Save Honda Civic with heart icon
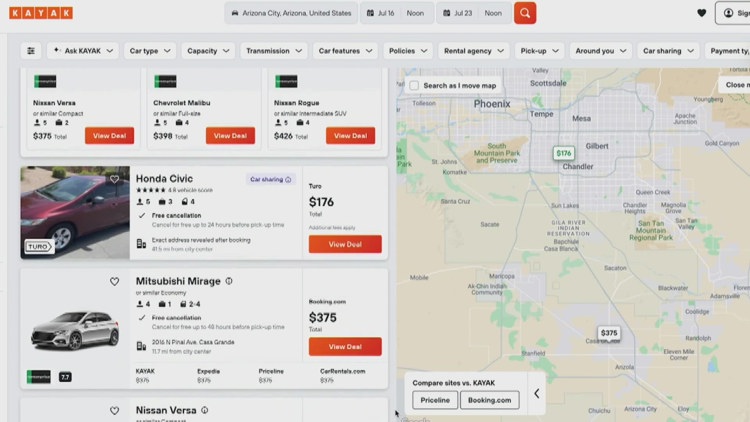 pyautogui.click(x=114, y=179)
